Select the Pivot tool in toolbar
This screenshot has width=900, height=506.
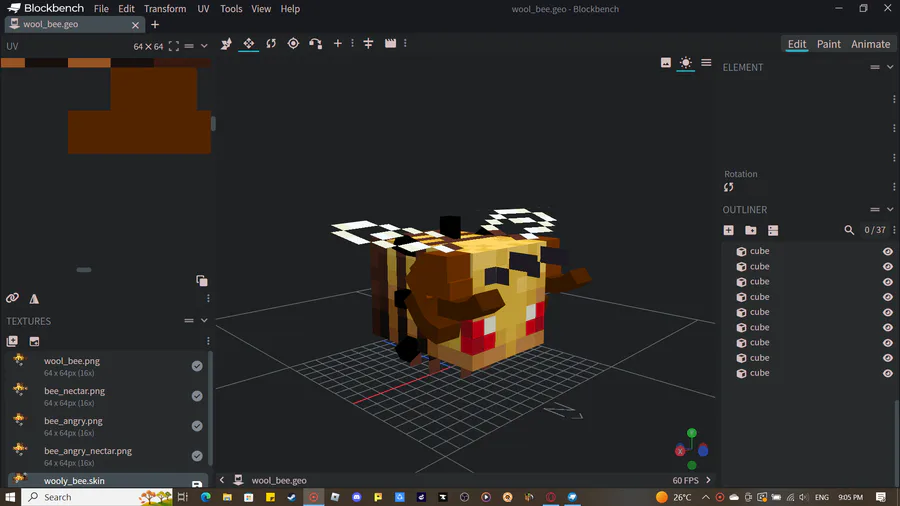pyautogui.click(x=293, y=44)
